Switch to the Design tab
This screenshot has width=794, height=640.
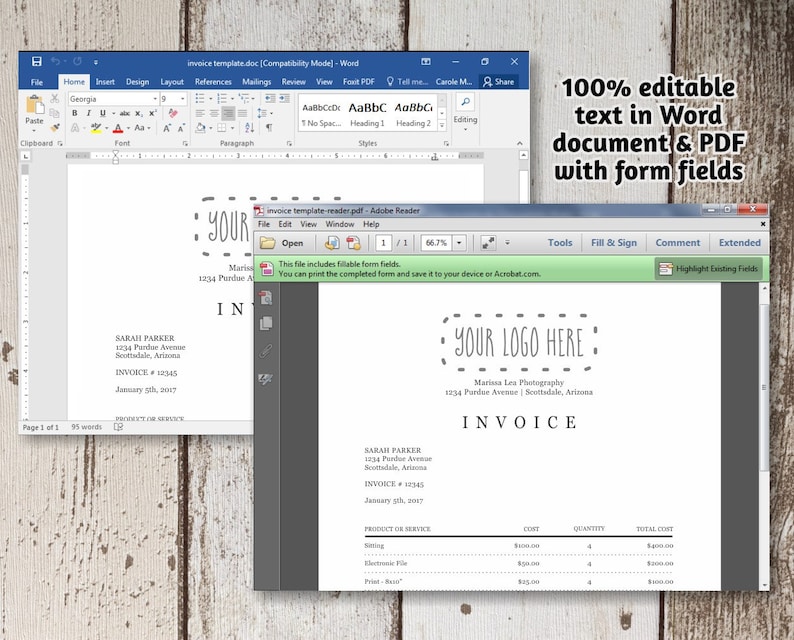click(x=137, y=82)
